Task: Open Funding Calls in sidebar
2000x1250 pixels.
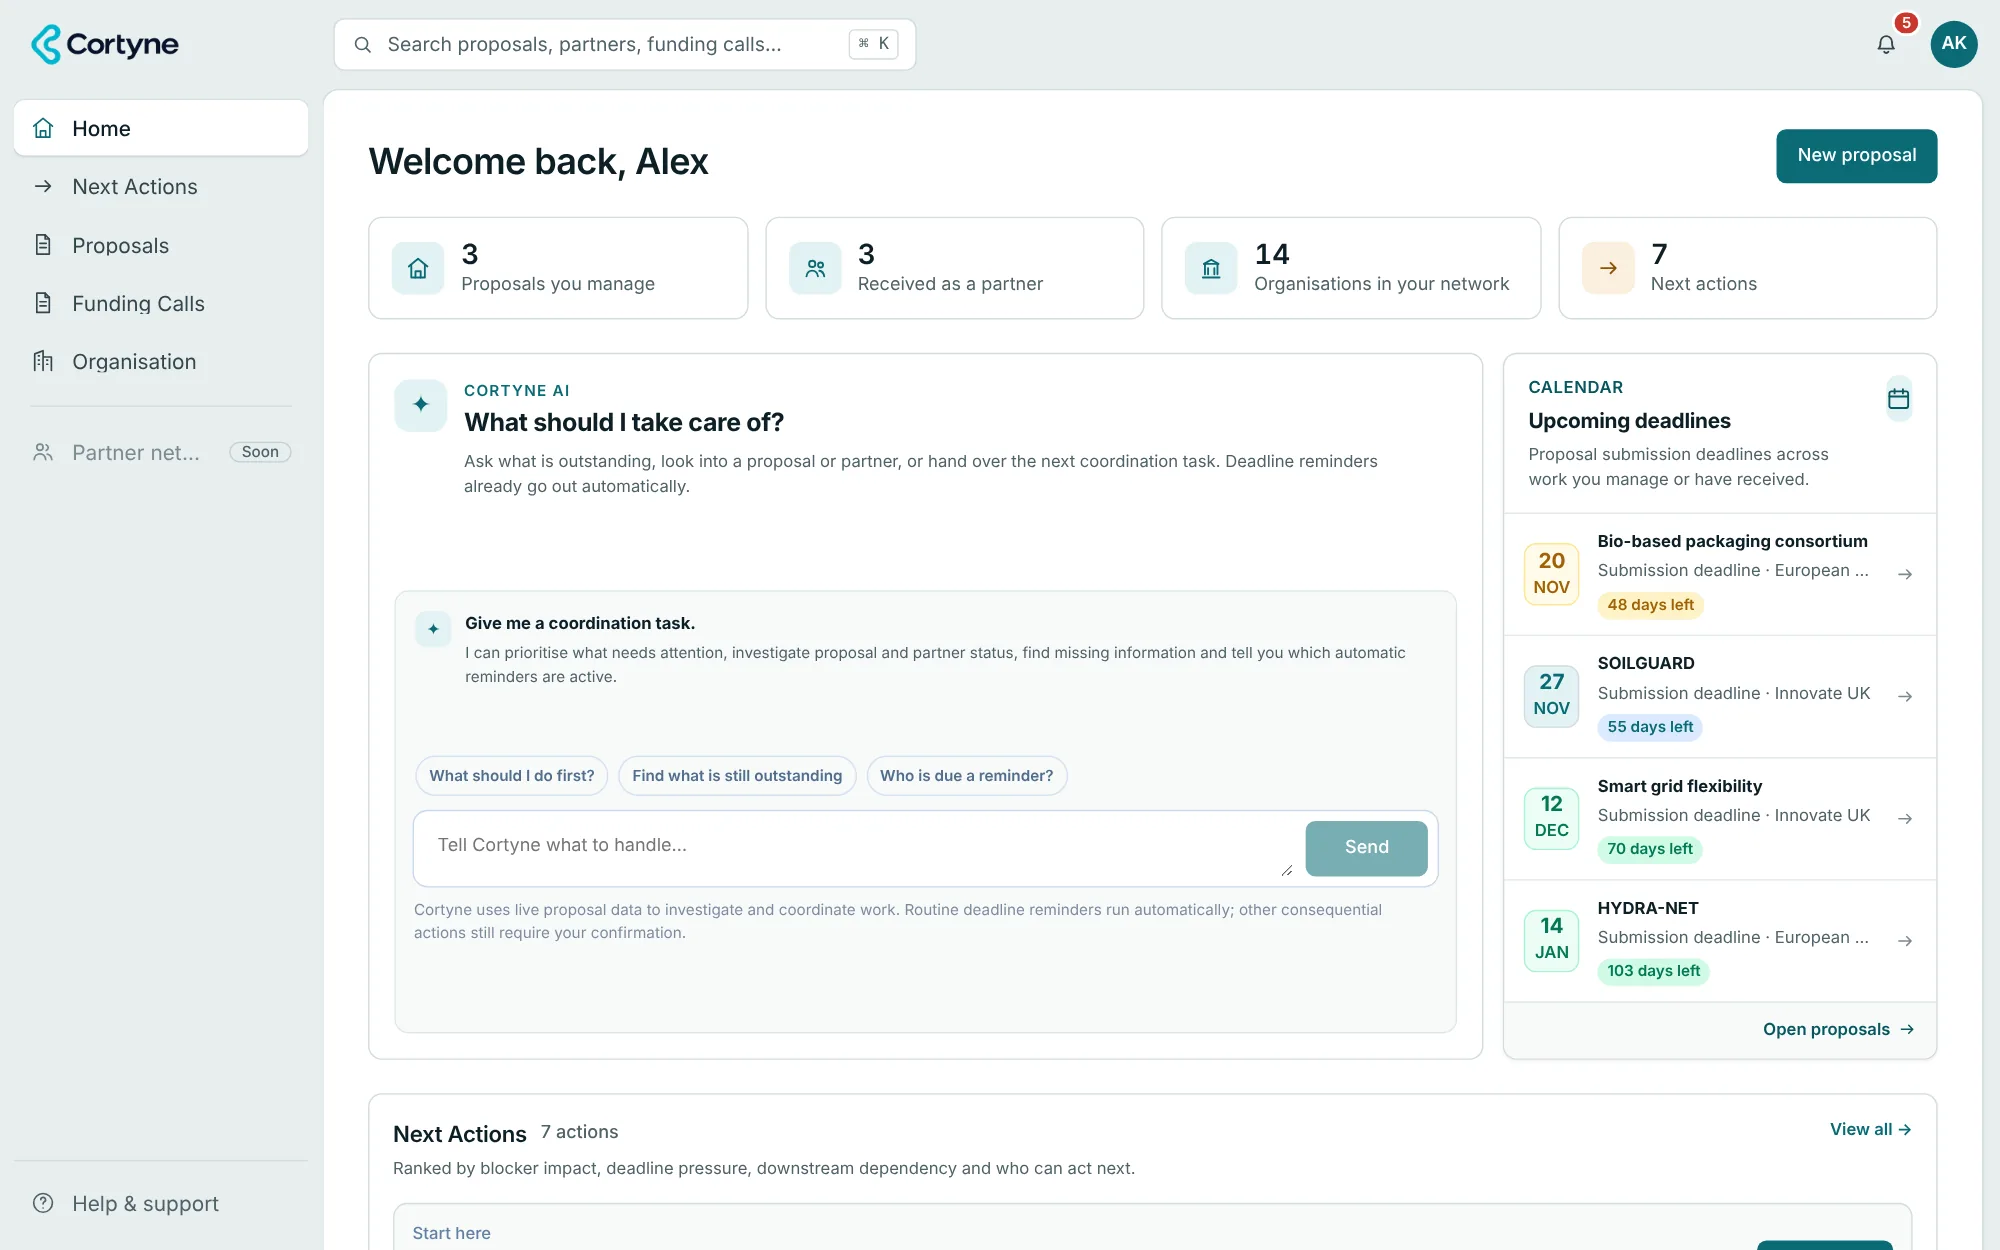Action: [161, 303]
